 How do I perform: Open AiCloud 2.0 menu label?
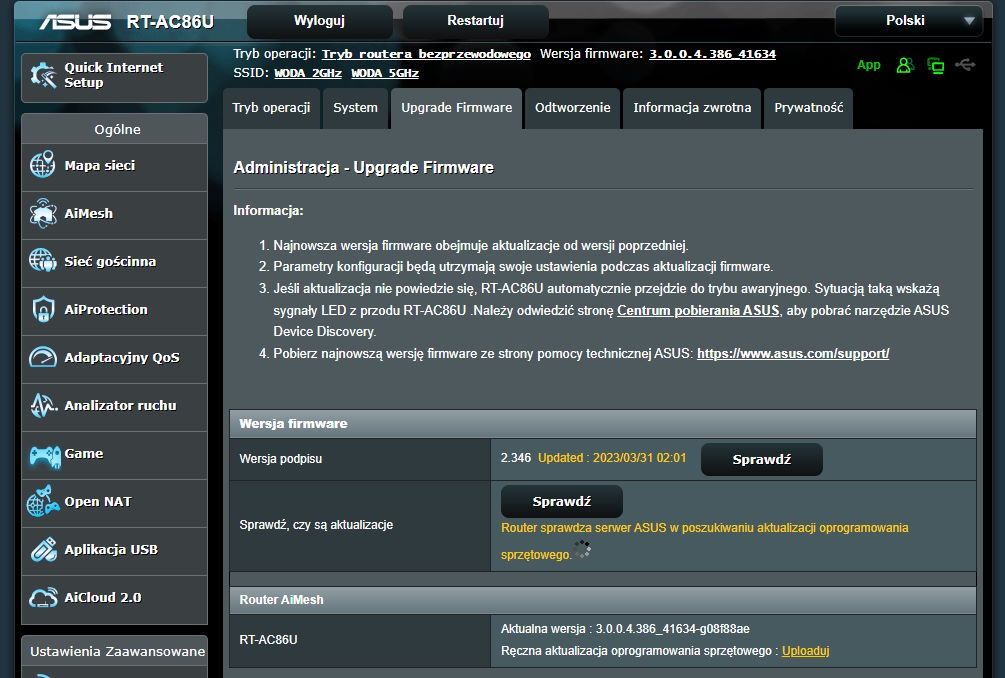(103, 597)
